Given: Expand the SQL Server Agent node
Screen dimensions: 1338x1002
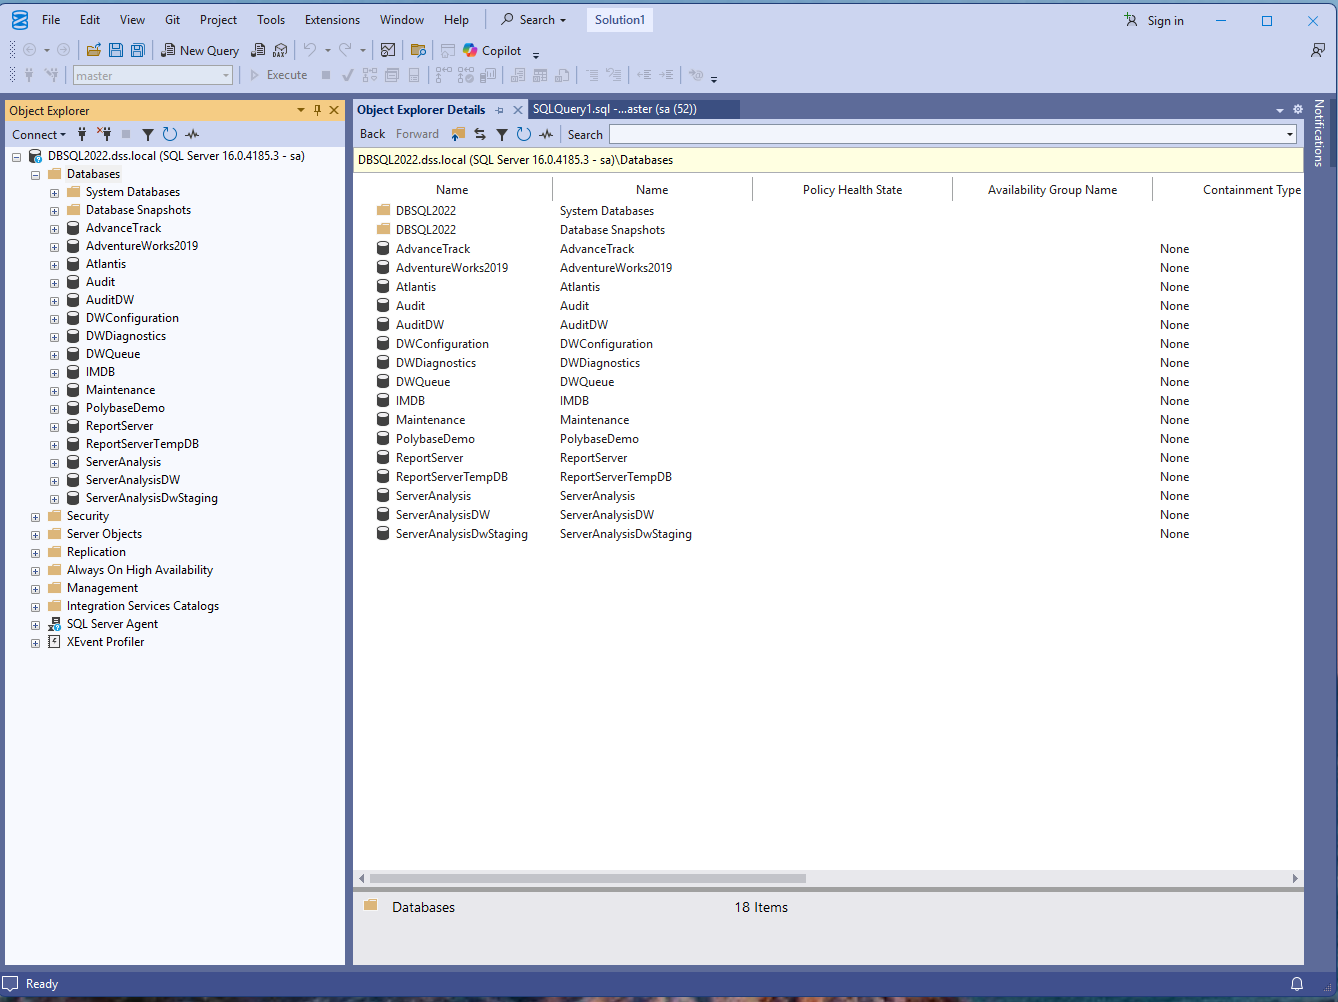Looking at the screenshot, I should click(35, 623).
